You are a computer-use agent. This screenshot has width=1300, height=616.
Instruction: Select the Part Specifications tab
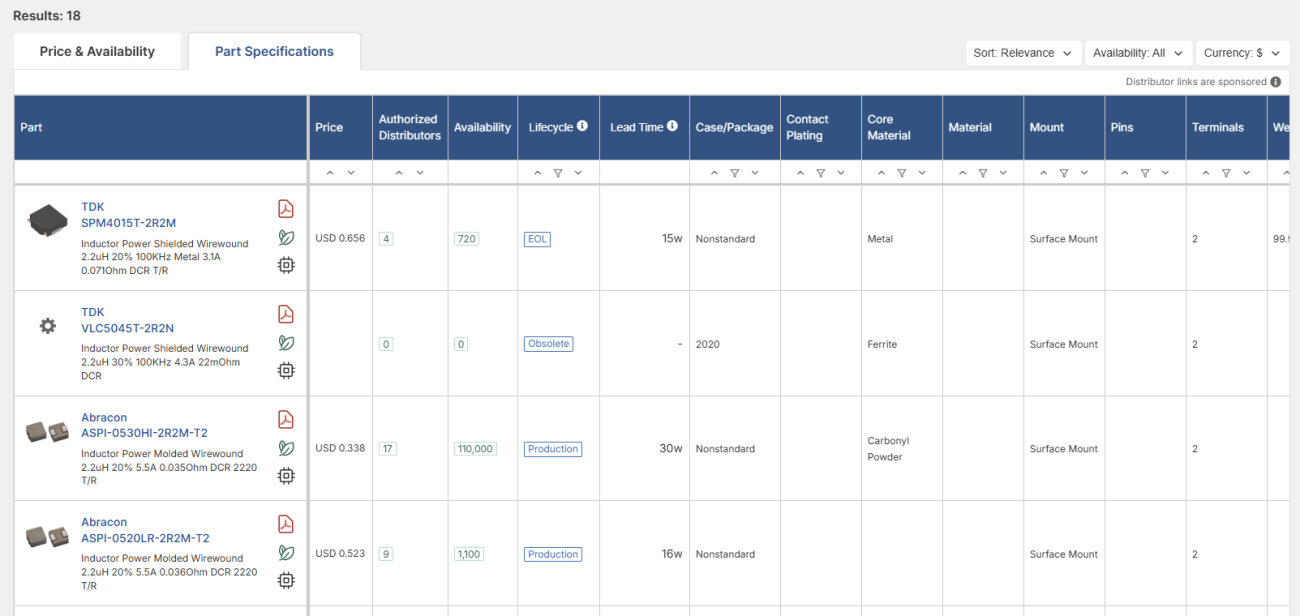pos(274,52)
